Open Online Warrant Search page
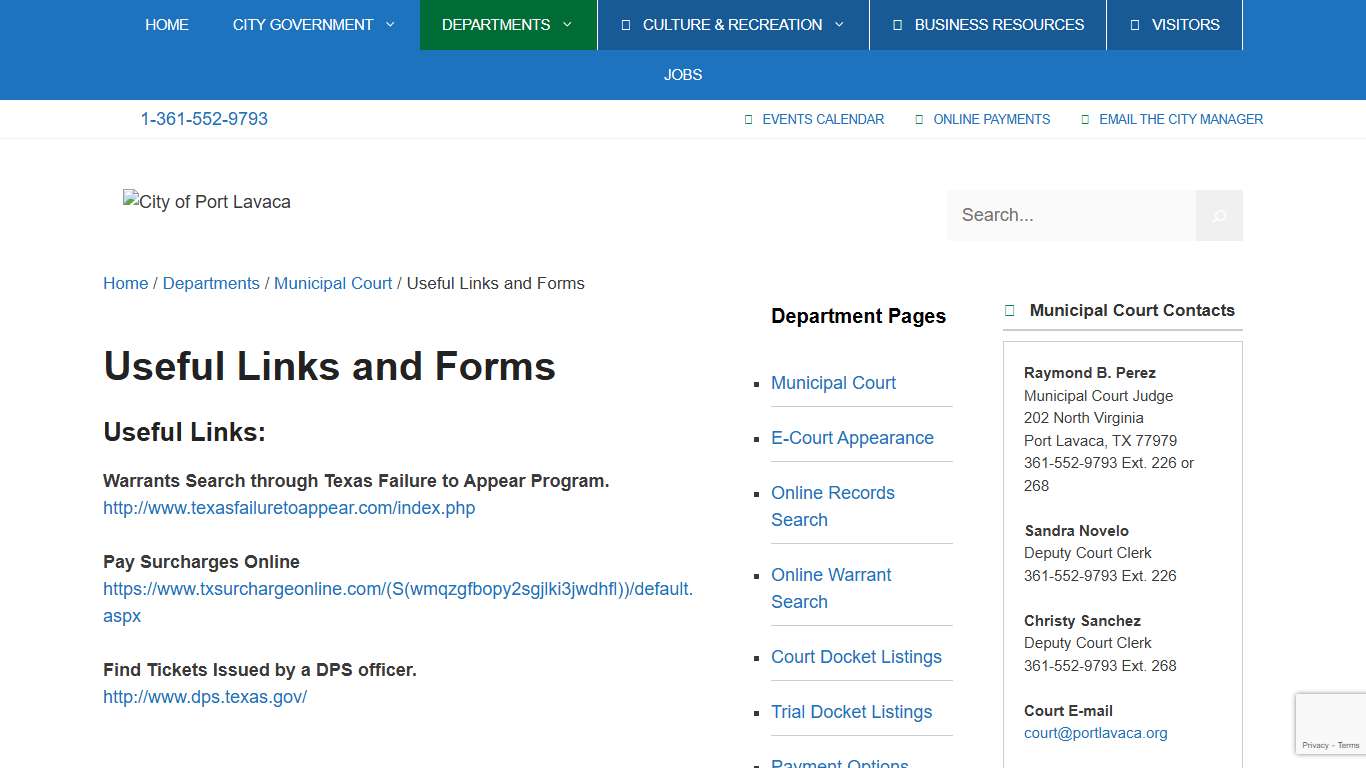Screen dimensions: 1366x768 click(x=831, y=588)
